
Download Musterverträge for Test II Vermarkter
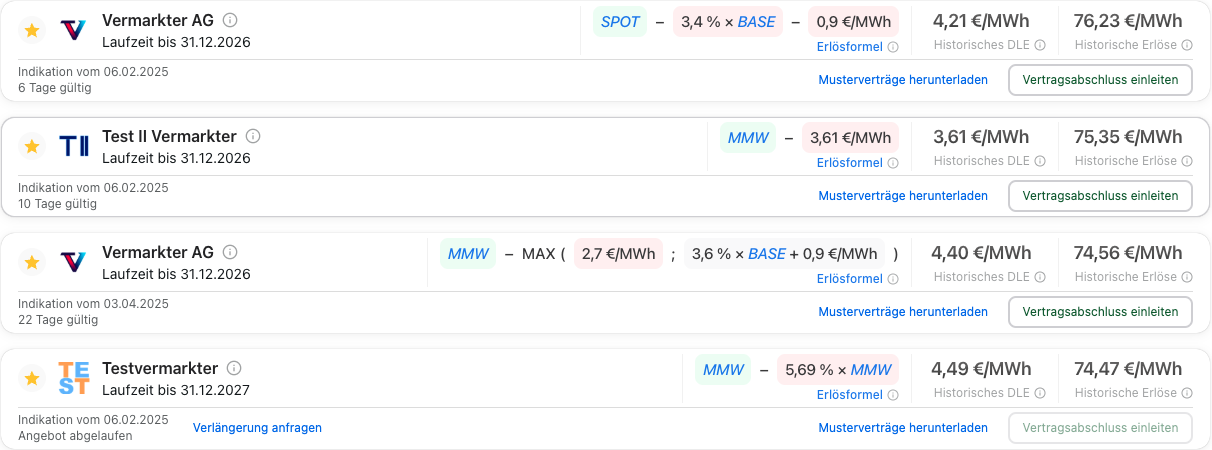tap(903, 196)
